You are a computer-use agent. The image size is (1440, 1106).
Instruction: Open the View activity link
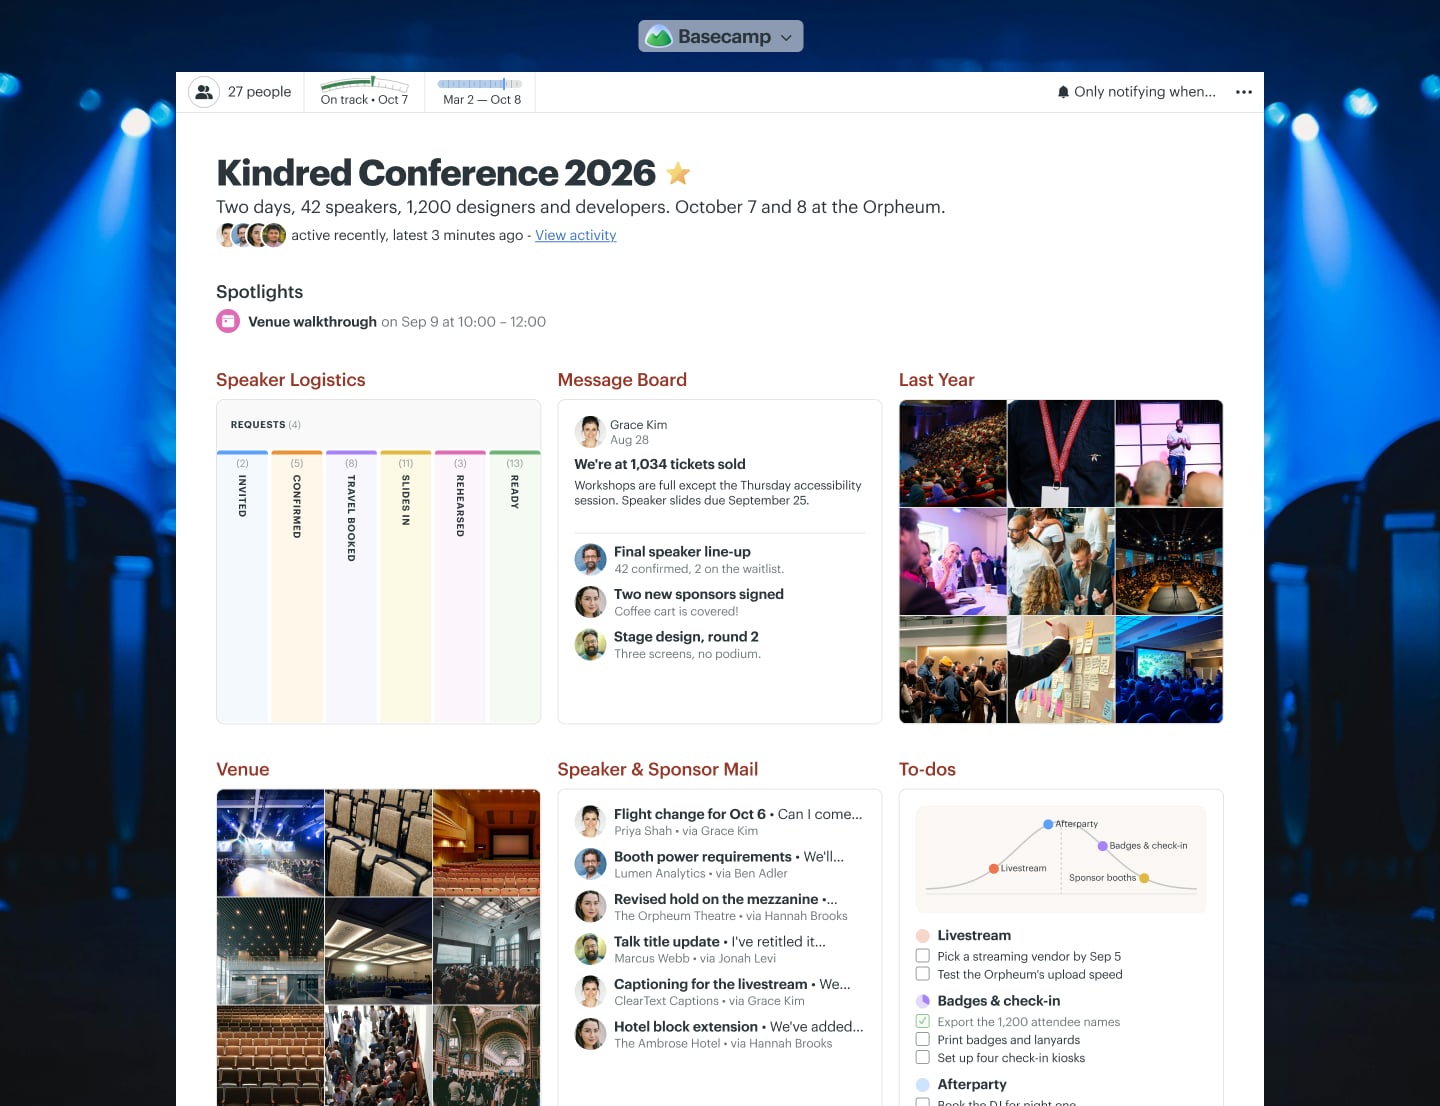575,235
